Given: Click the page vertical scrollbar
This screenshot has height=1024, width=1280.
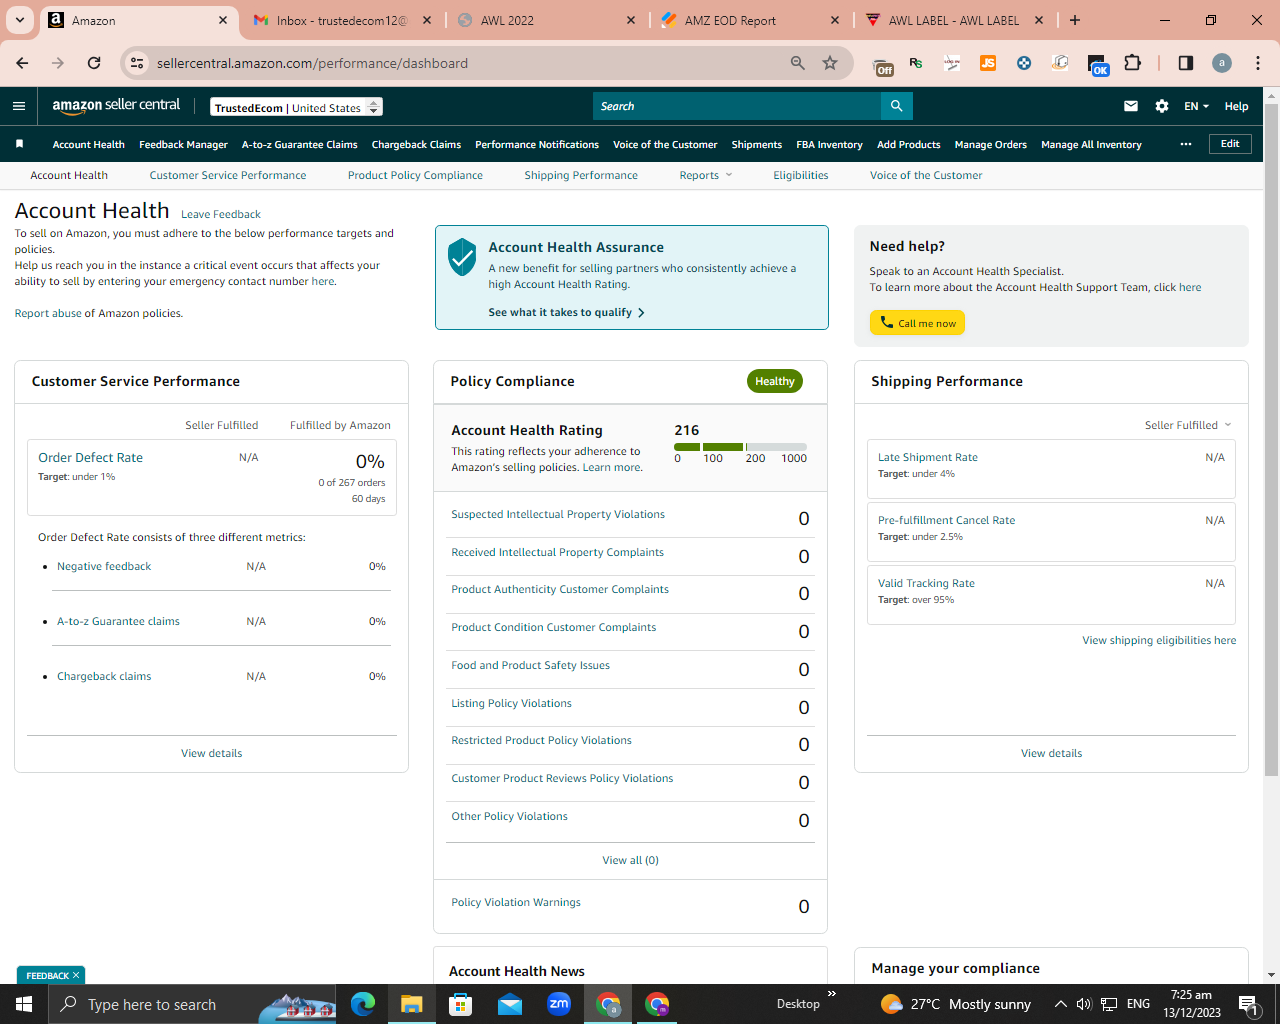Looking at the screenshot, I should point(1271,440).
